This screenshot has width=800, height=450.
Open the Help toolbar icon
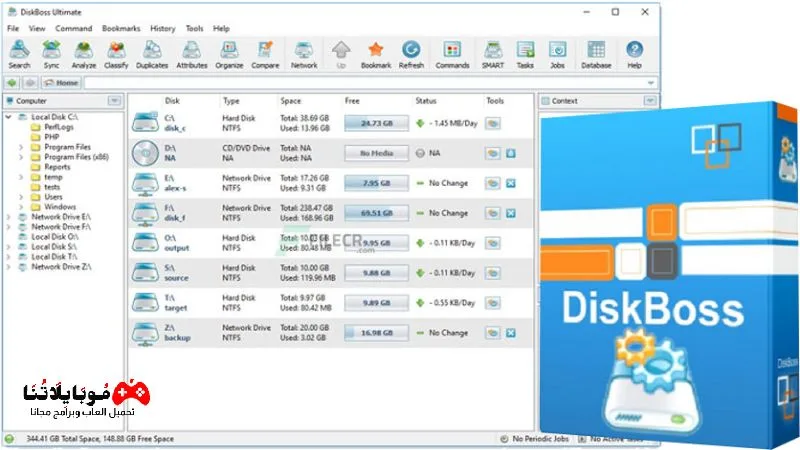pyautogui.click(x=634, y=55)
